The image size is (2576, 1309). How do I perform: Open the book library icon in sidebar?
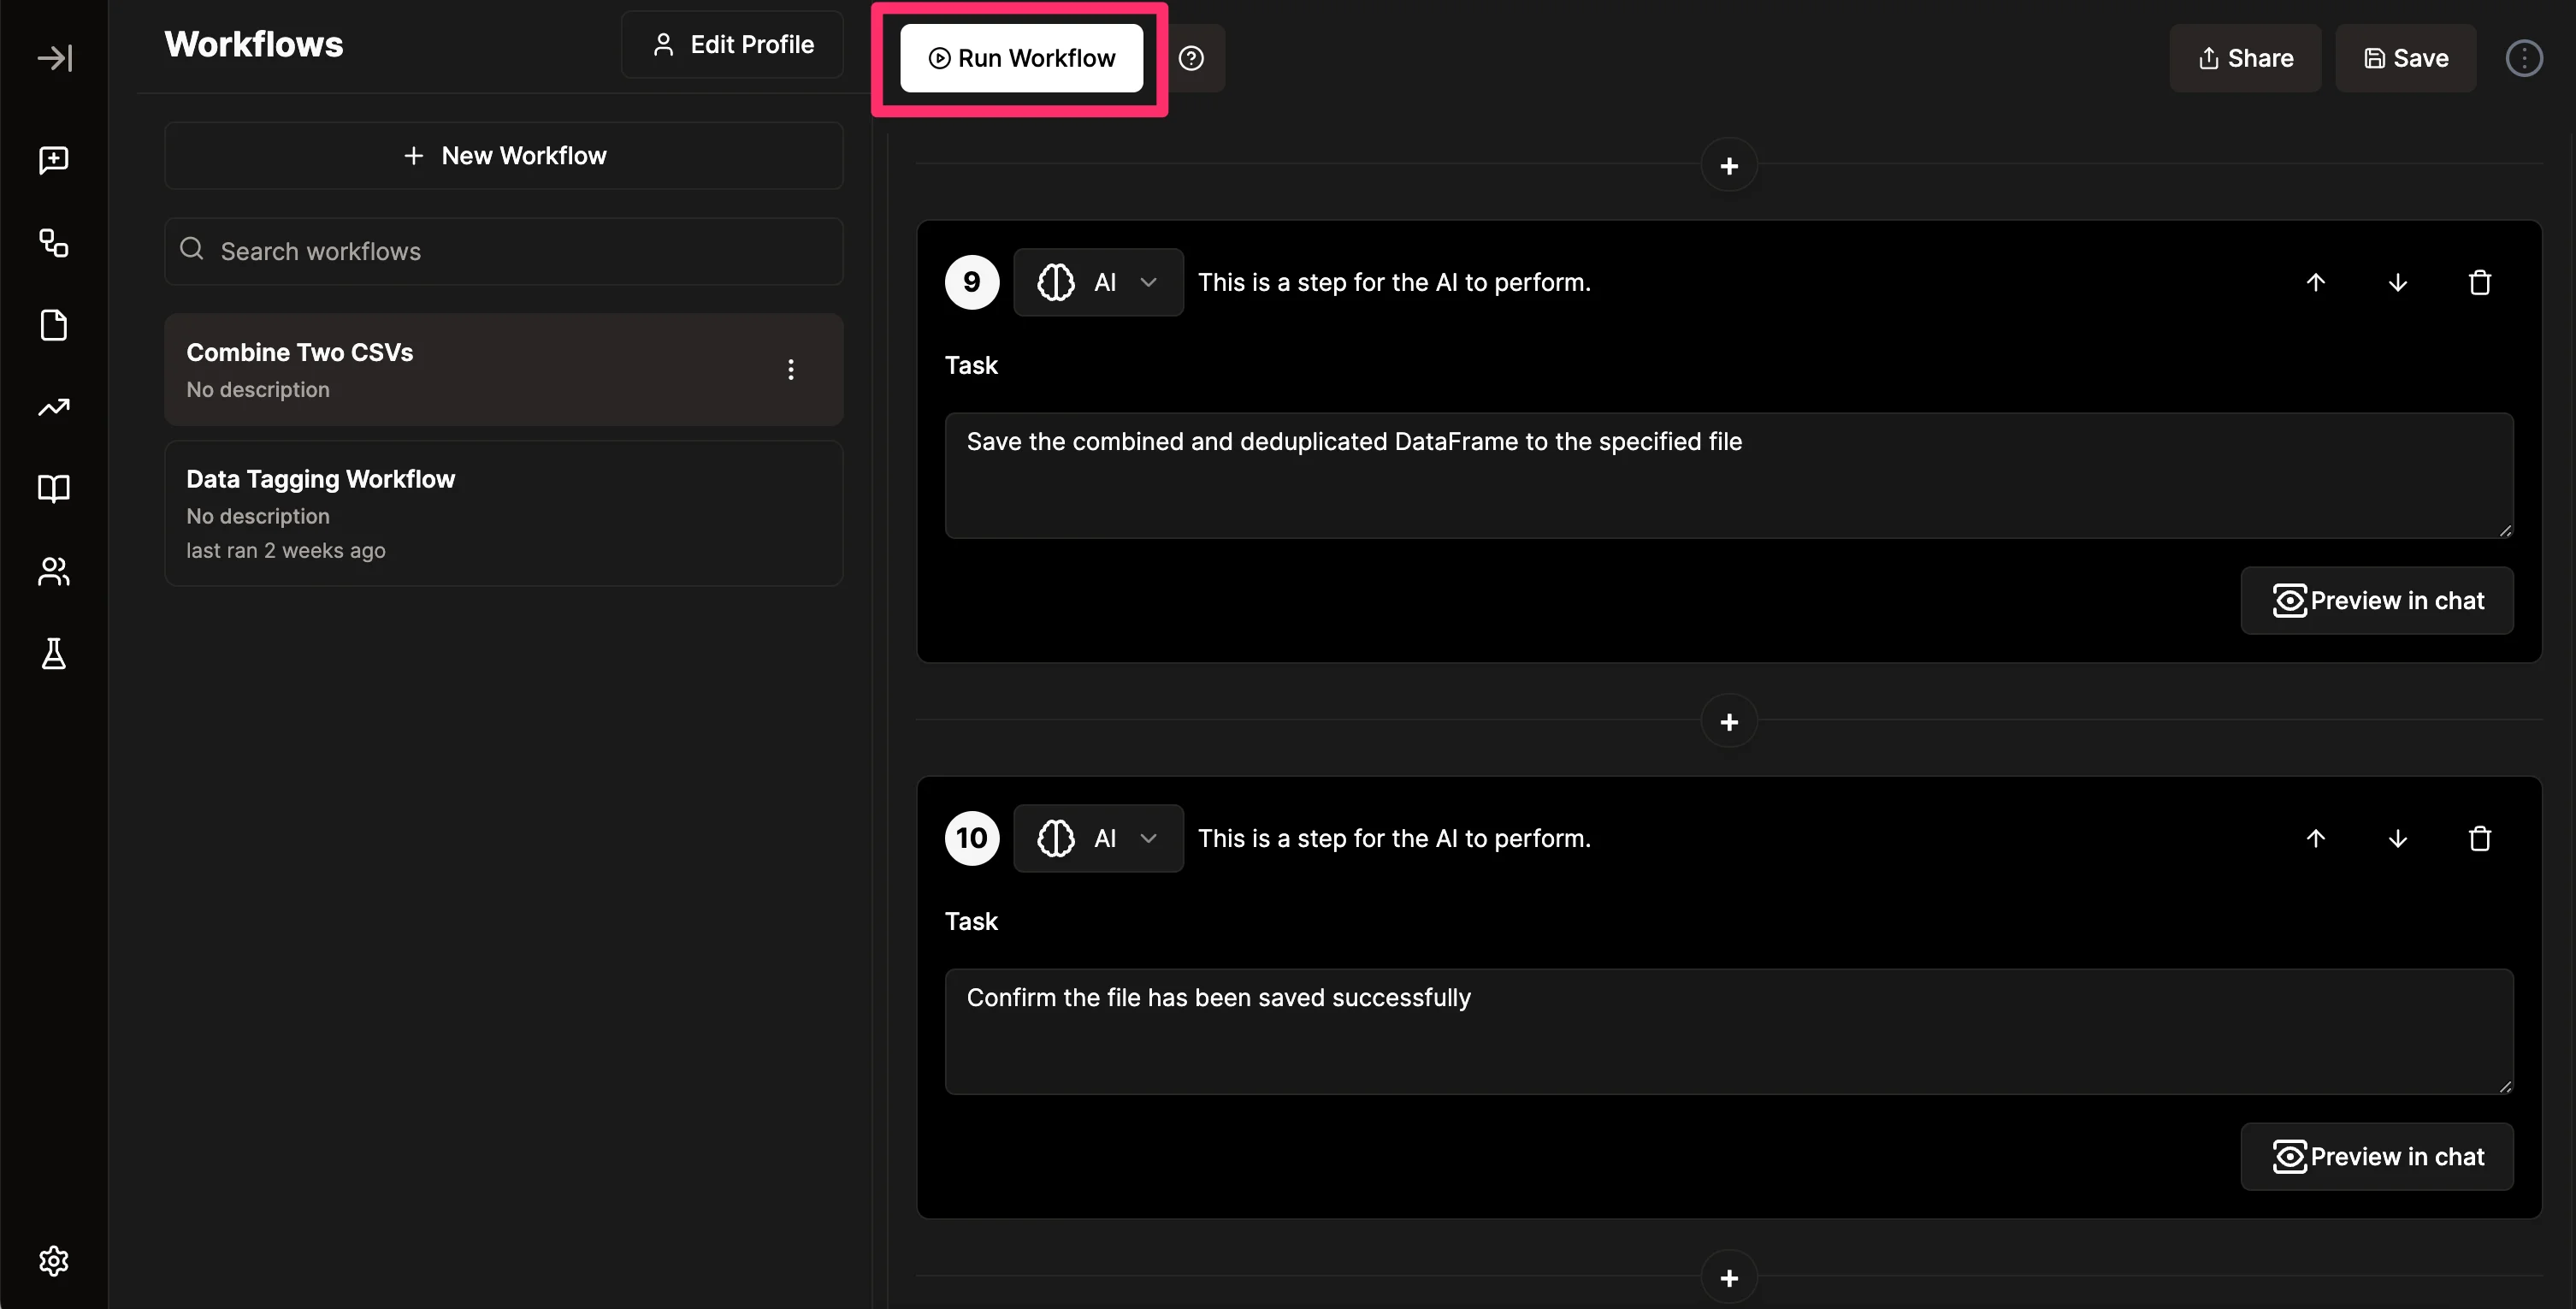coord(54,489)
